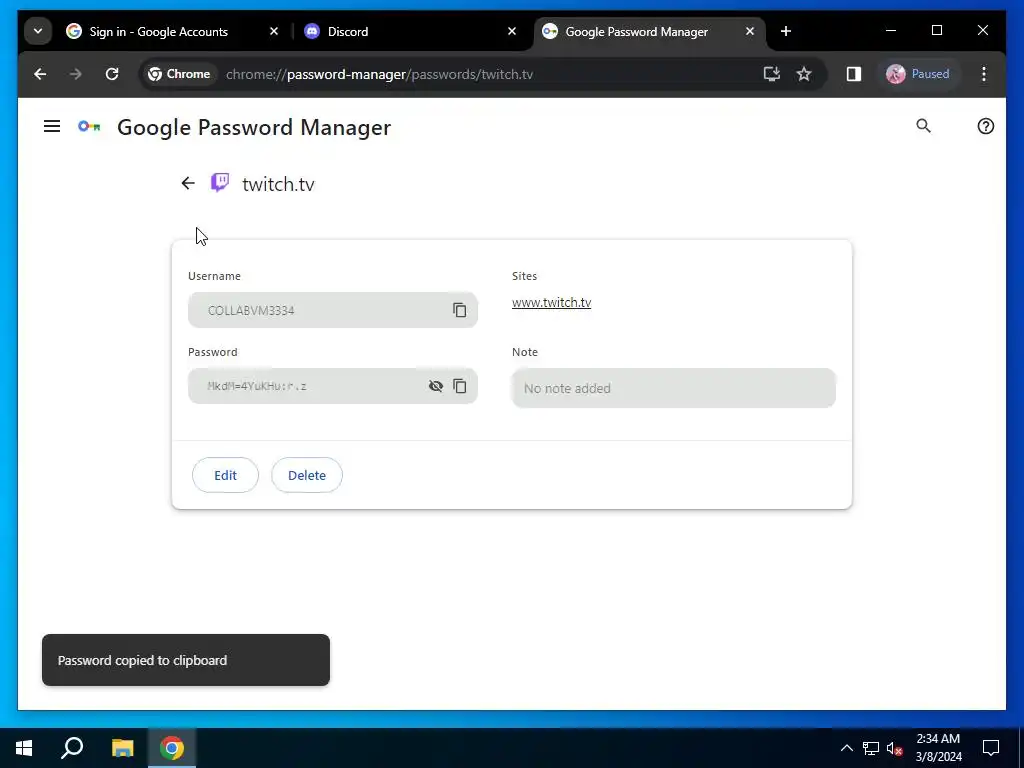This screenshot has height=768, width=1024.
Task: Click the twitch.tv page title
Action: coord(278,184)
